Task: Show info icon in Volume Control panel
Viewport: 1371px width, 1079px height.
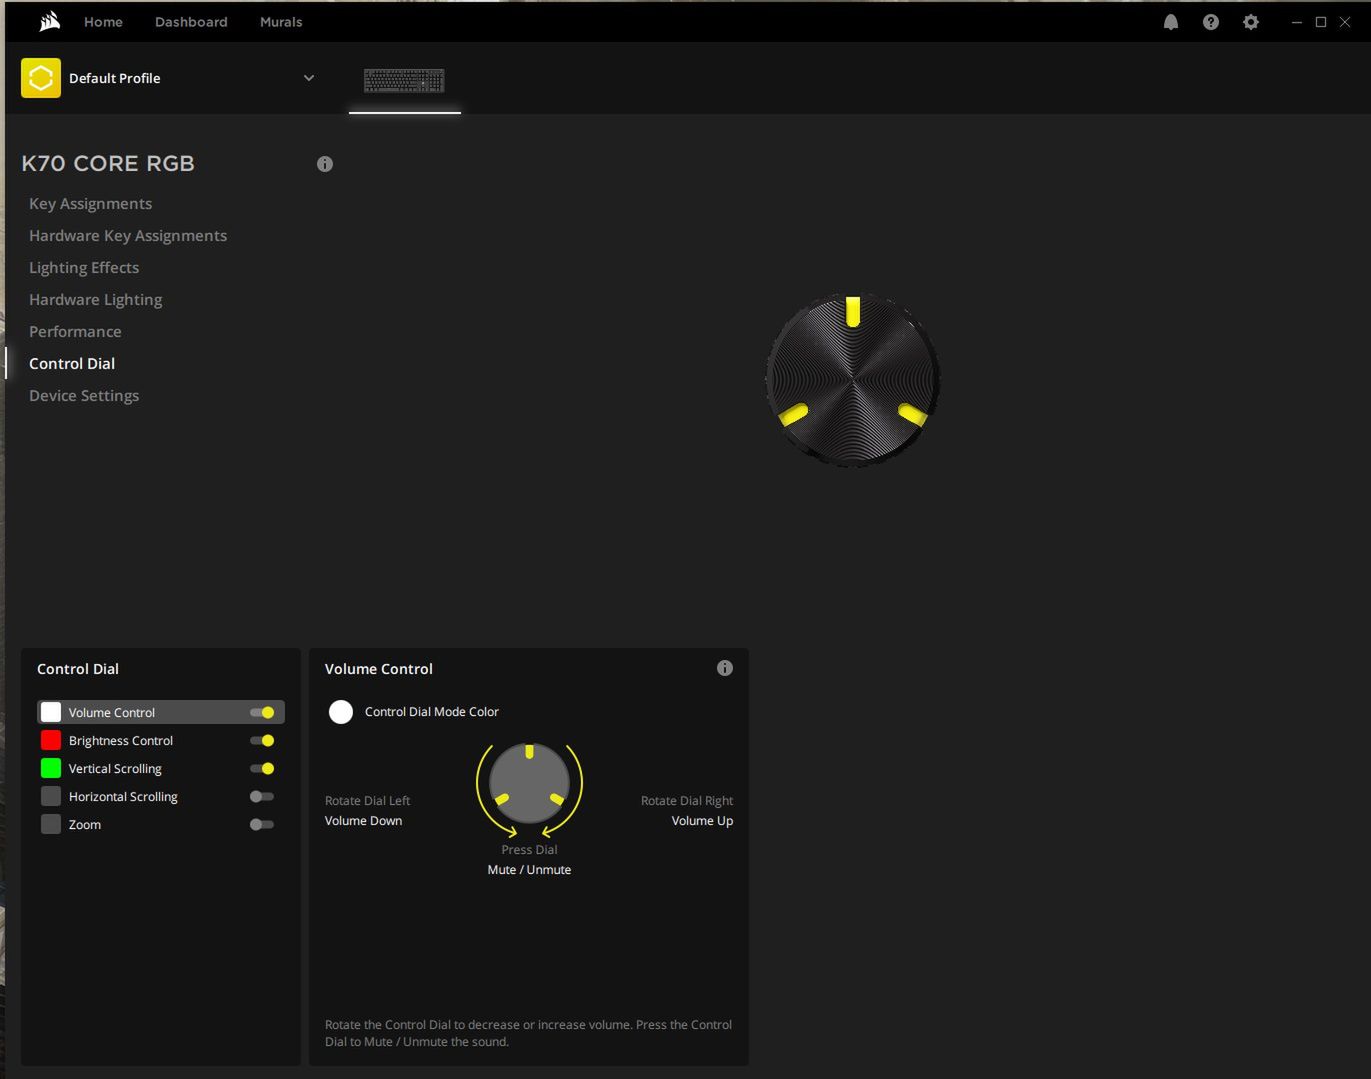Action: (725, 668)
